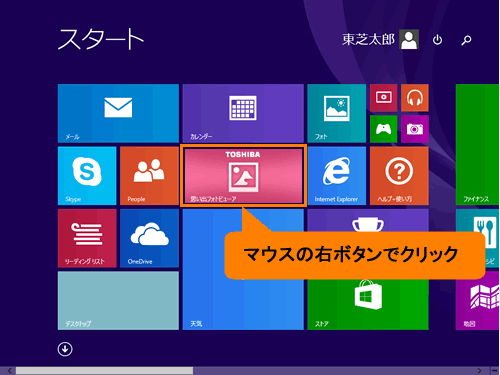Viewport: 500px width, 375px height.
Task: Launch the Video tile
Action: coord(384,98)
